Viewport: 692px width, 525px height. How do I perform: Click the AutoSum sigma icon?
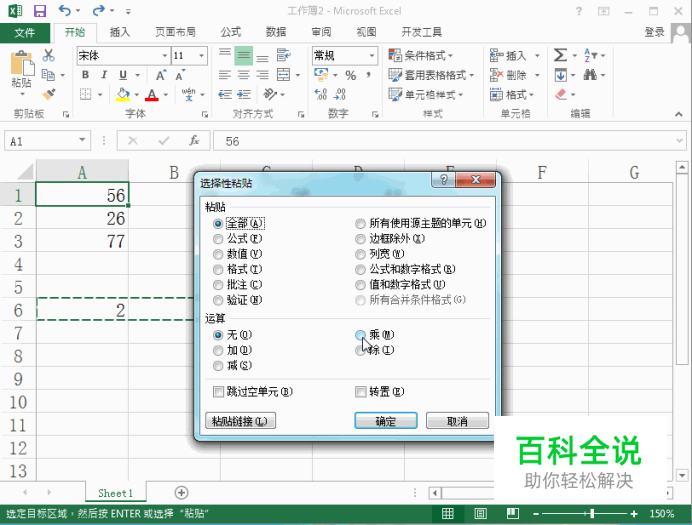(x=560, y=55)
